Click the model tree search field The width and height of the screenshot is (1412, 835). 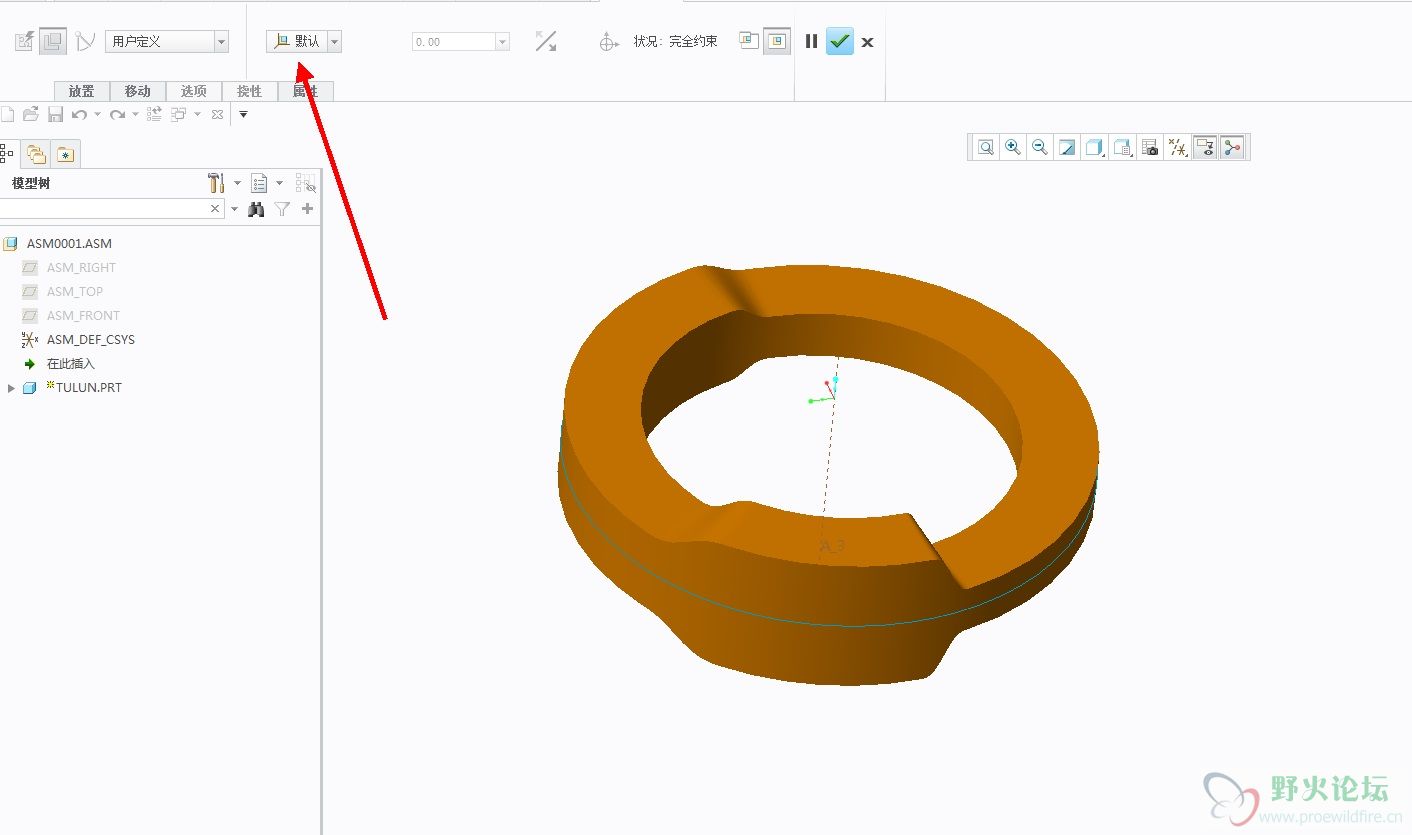pyautogui.click(x=102, y=209)
